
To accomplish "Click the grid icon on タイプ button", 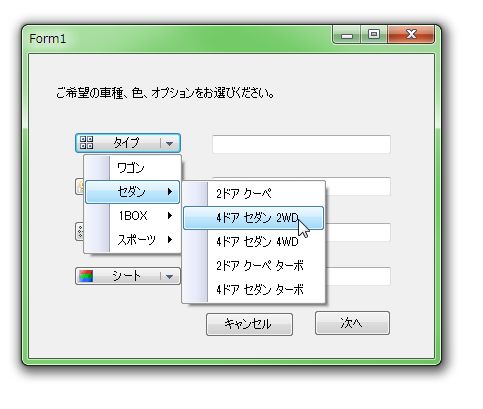I will tap(87, 143).
